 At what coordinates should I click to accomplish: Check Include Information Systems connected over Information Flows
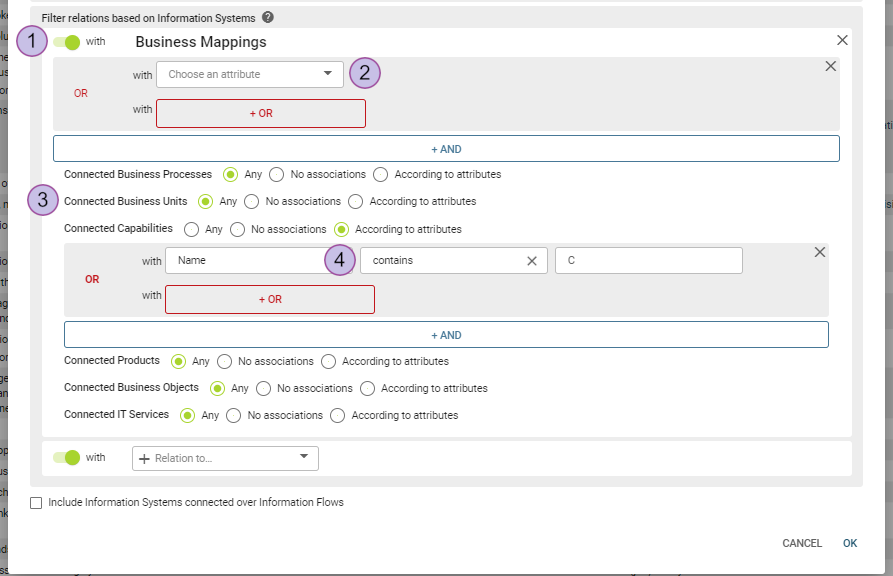coord(36,503)
